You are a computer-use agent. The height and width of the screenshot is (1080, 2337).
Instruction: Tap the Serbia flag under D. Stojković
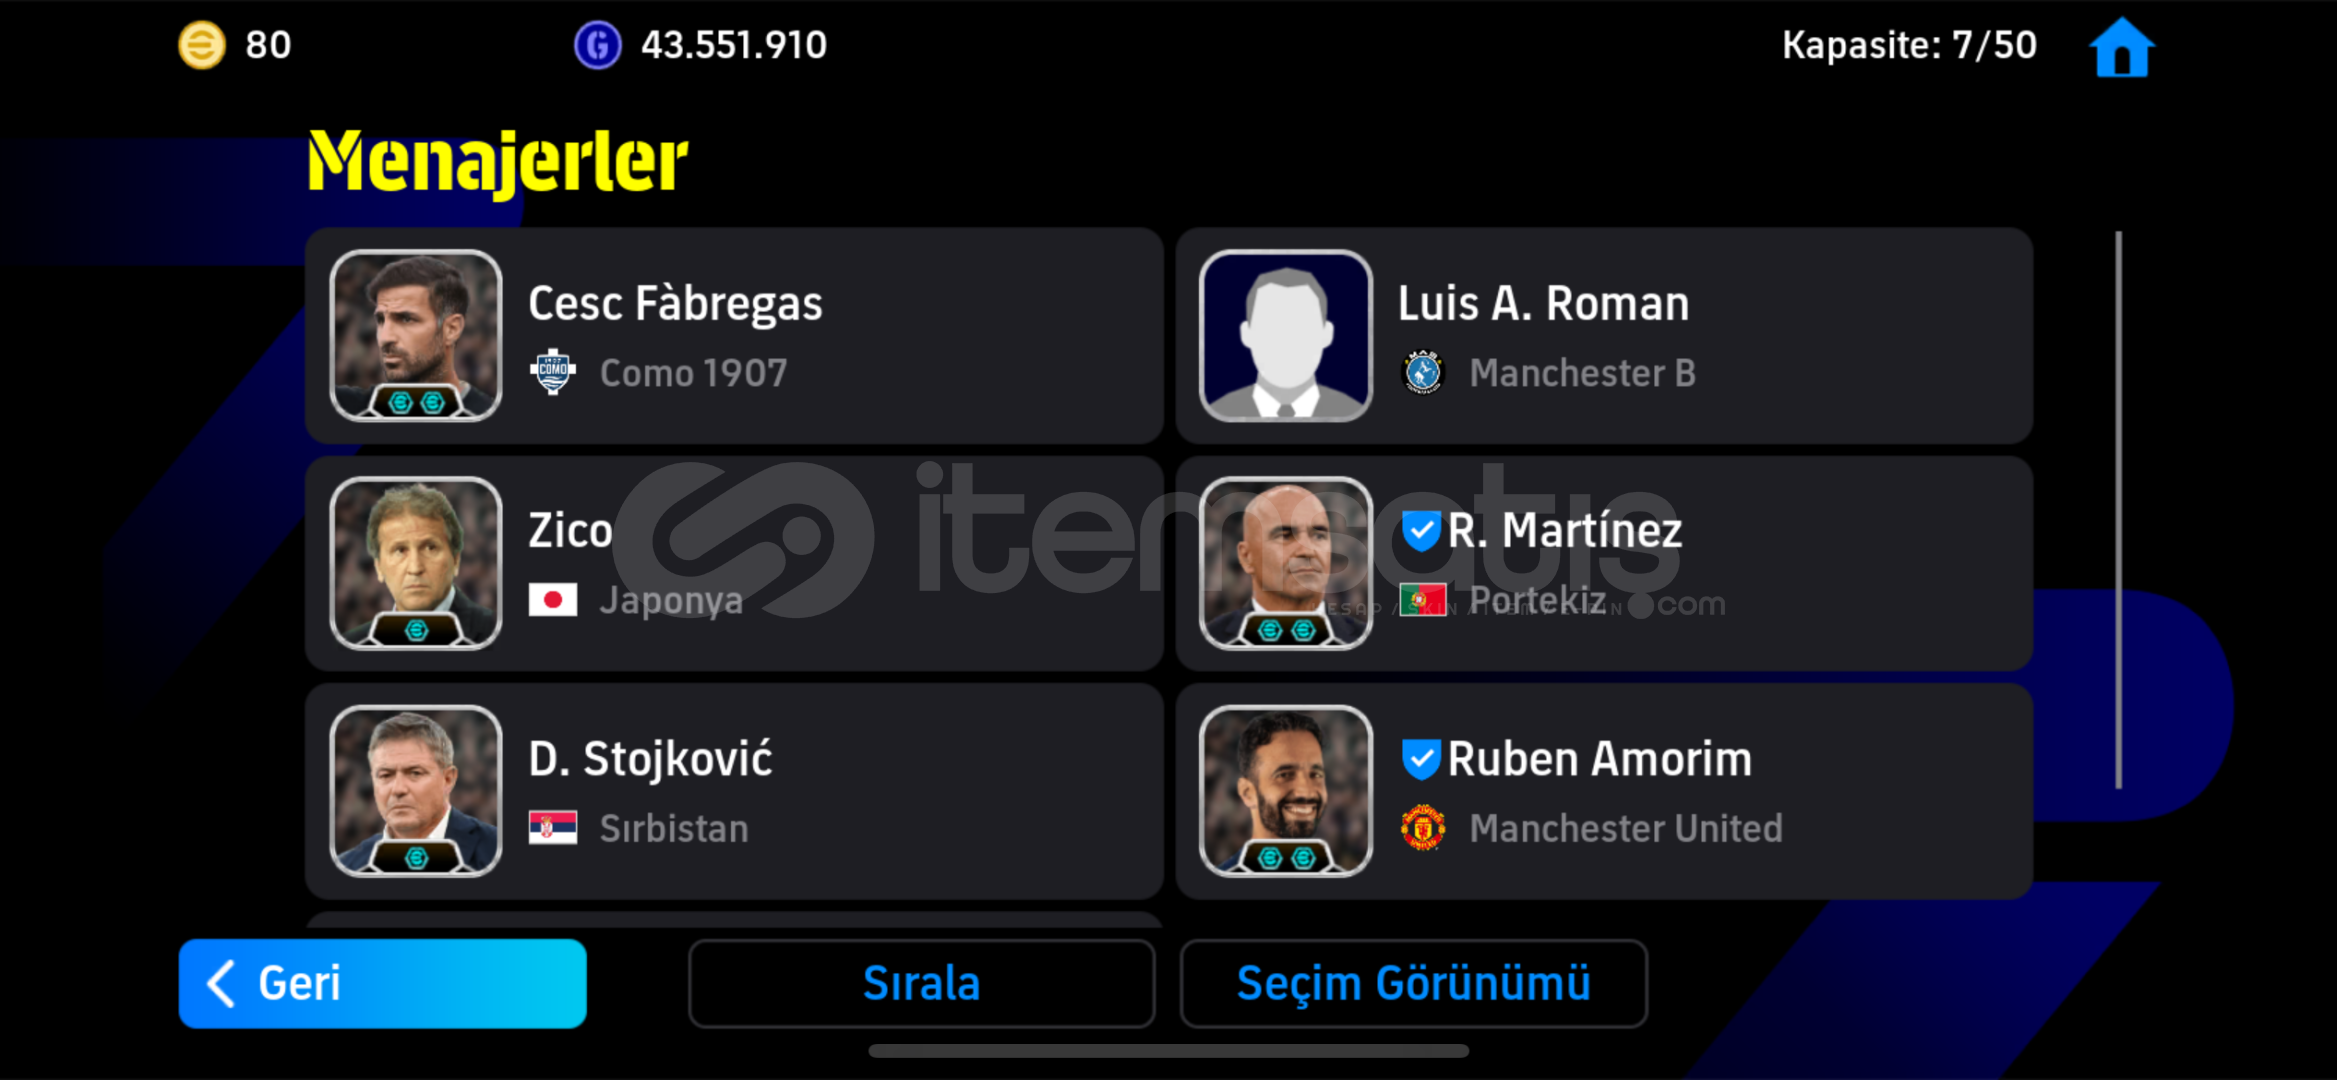552,828
